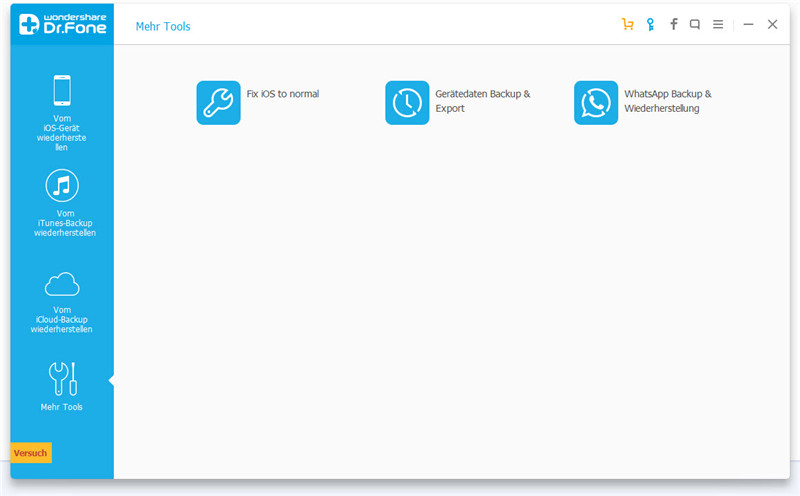Viewport: 800px width, 496px height.
Task: Click the Gerätedaten Backup & Export label
Action: tap(483, 101)
